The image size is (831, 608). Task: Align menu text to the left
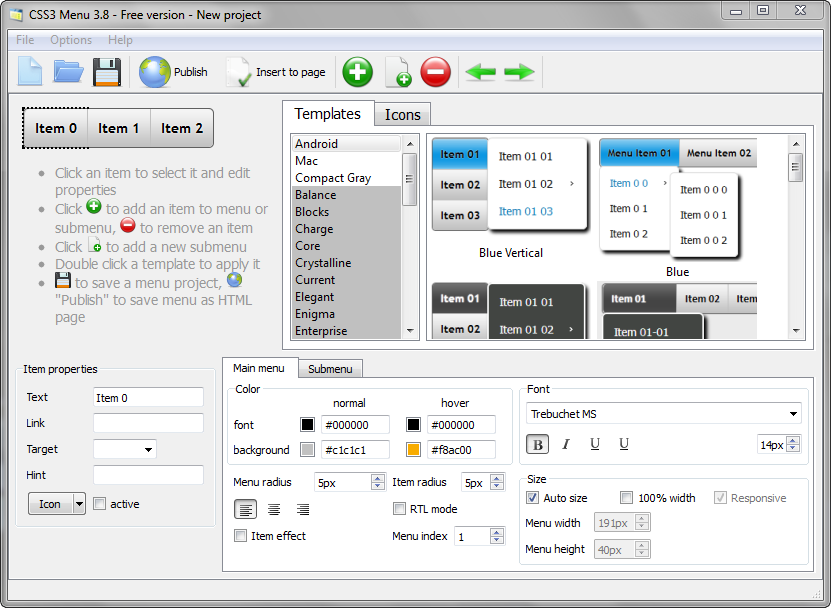coord(245,509)
